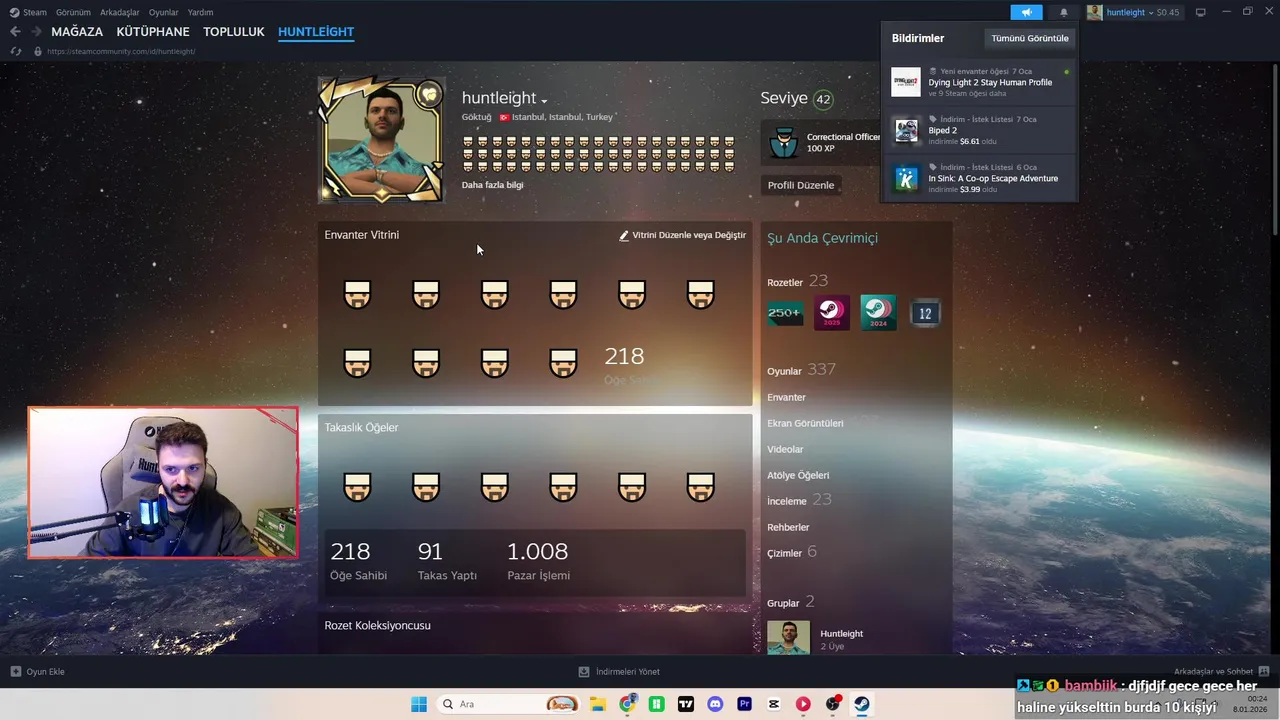The width and height of the screenshot is (1280, 720).
Task: Open the notifications bell icon
Action: tap(1064, 12)
